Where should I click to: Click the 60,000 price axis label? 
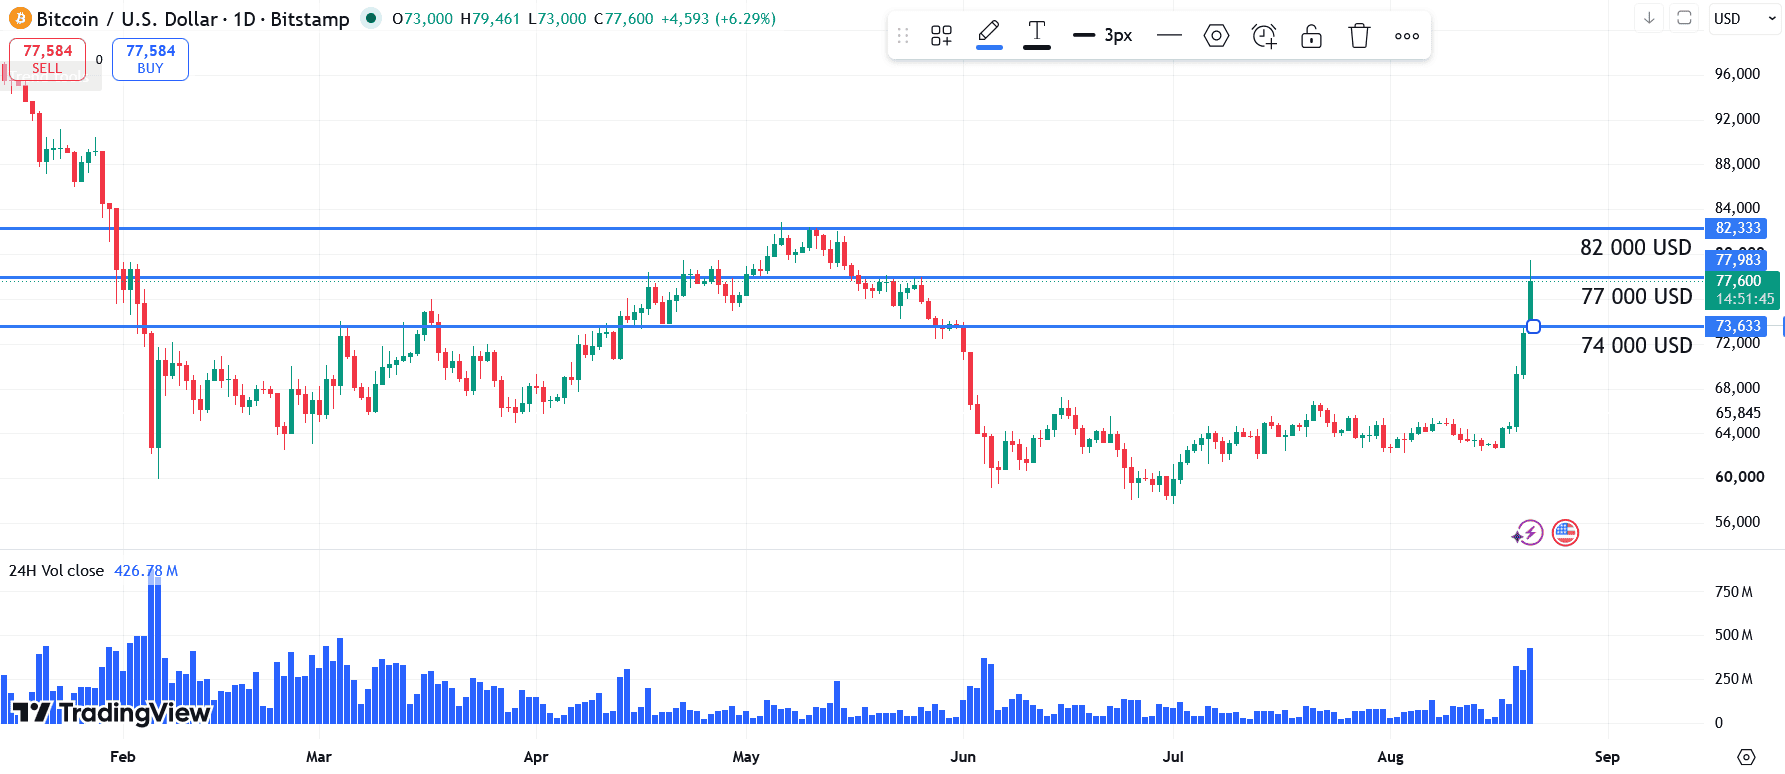pyautogui.click(x=1740, y=477)
